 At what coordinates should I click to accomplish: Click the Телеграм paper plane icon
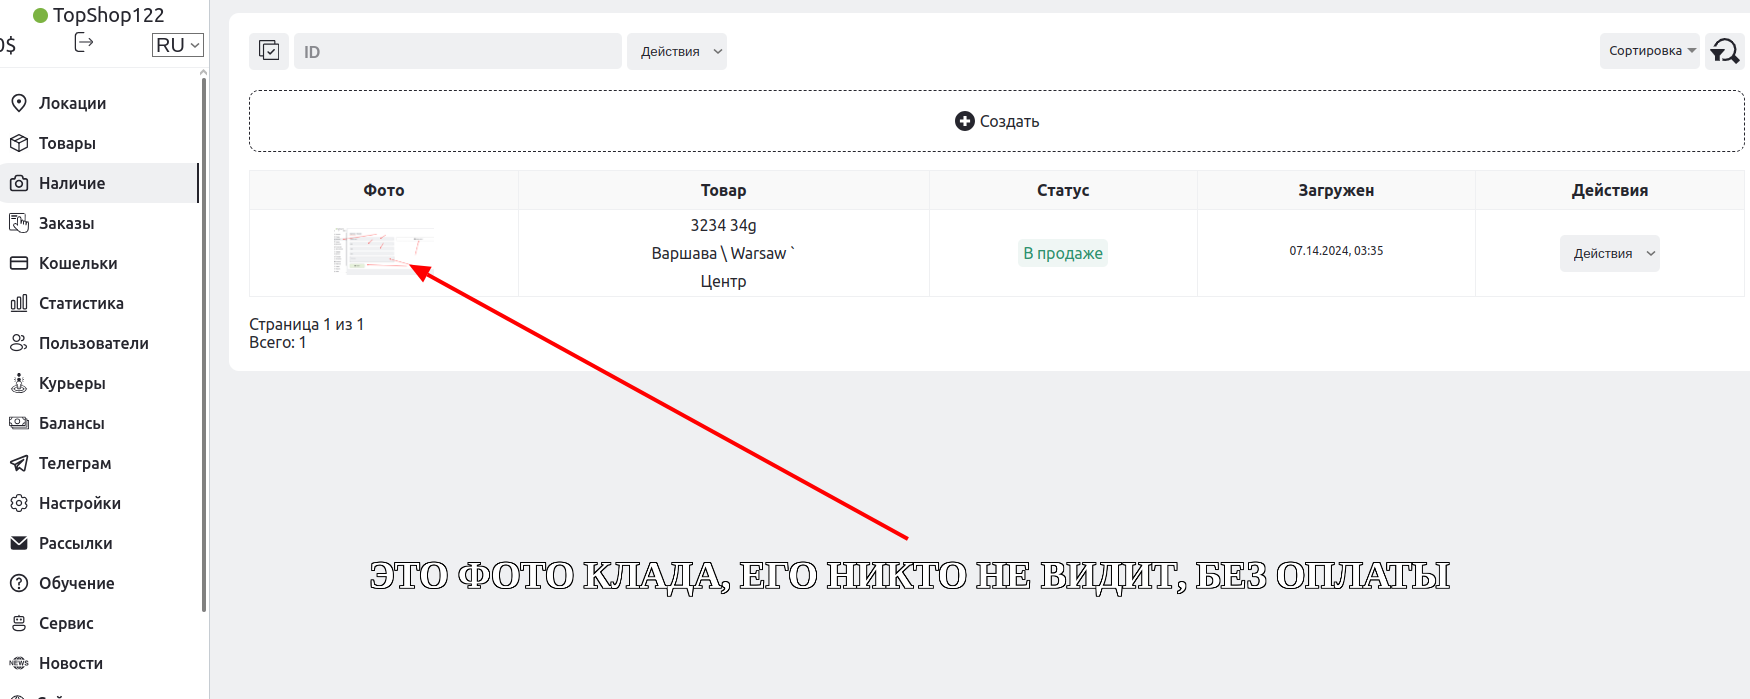pos(18,463)
